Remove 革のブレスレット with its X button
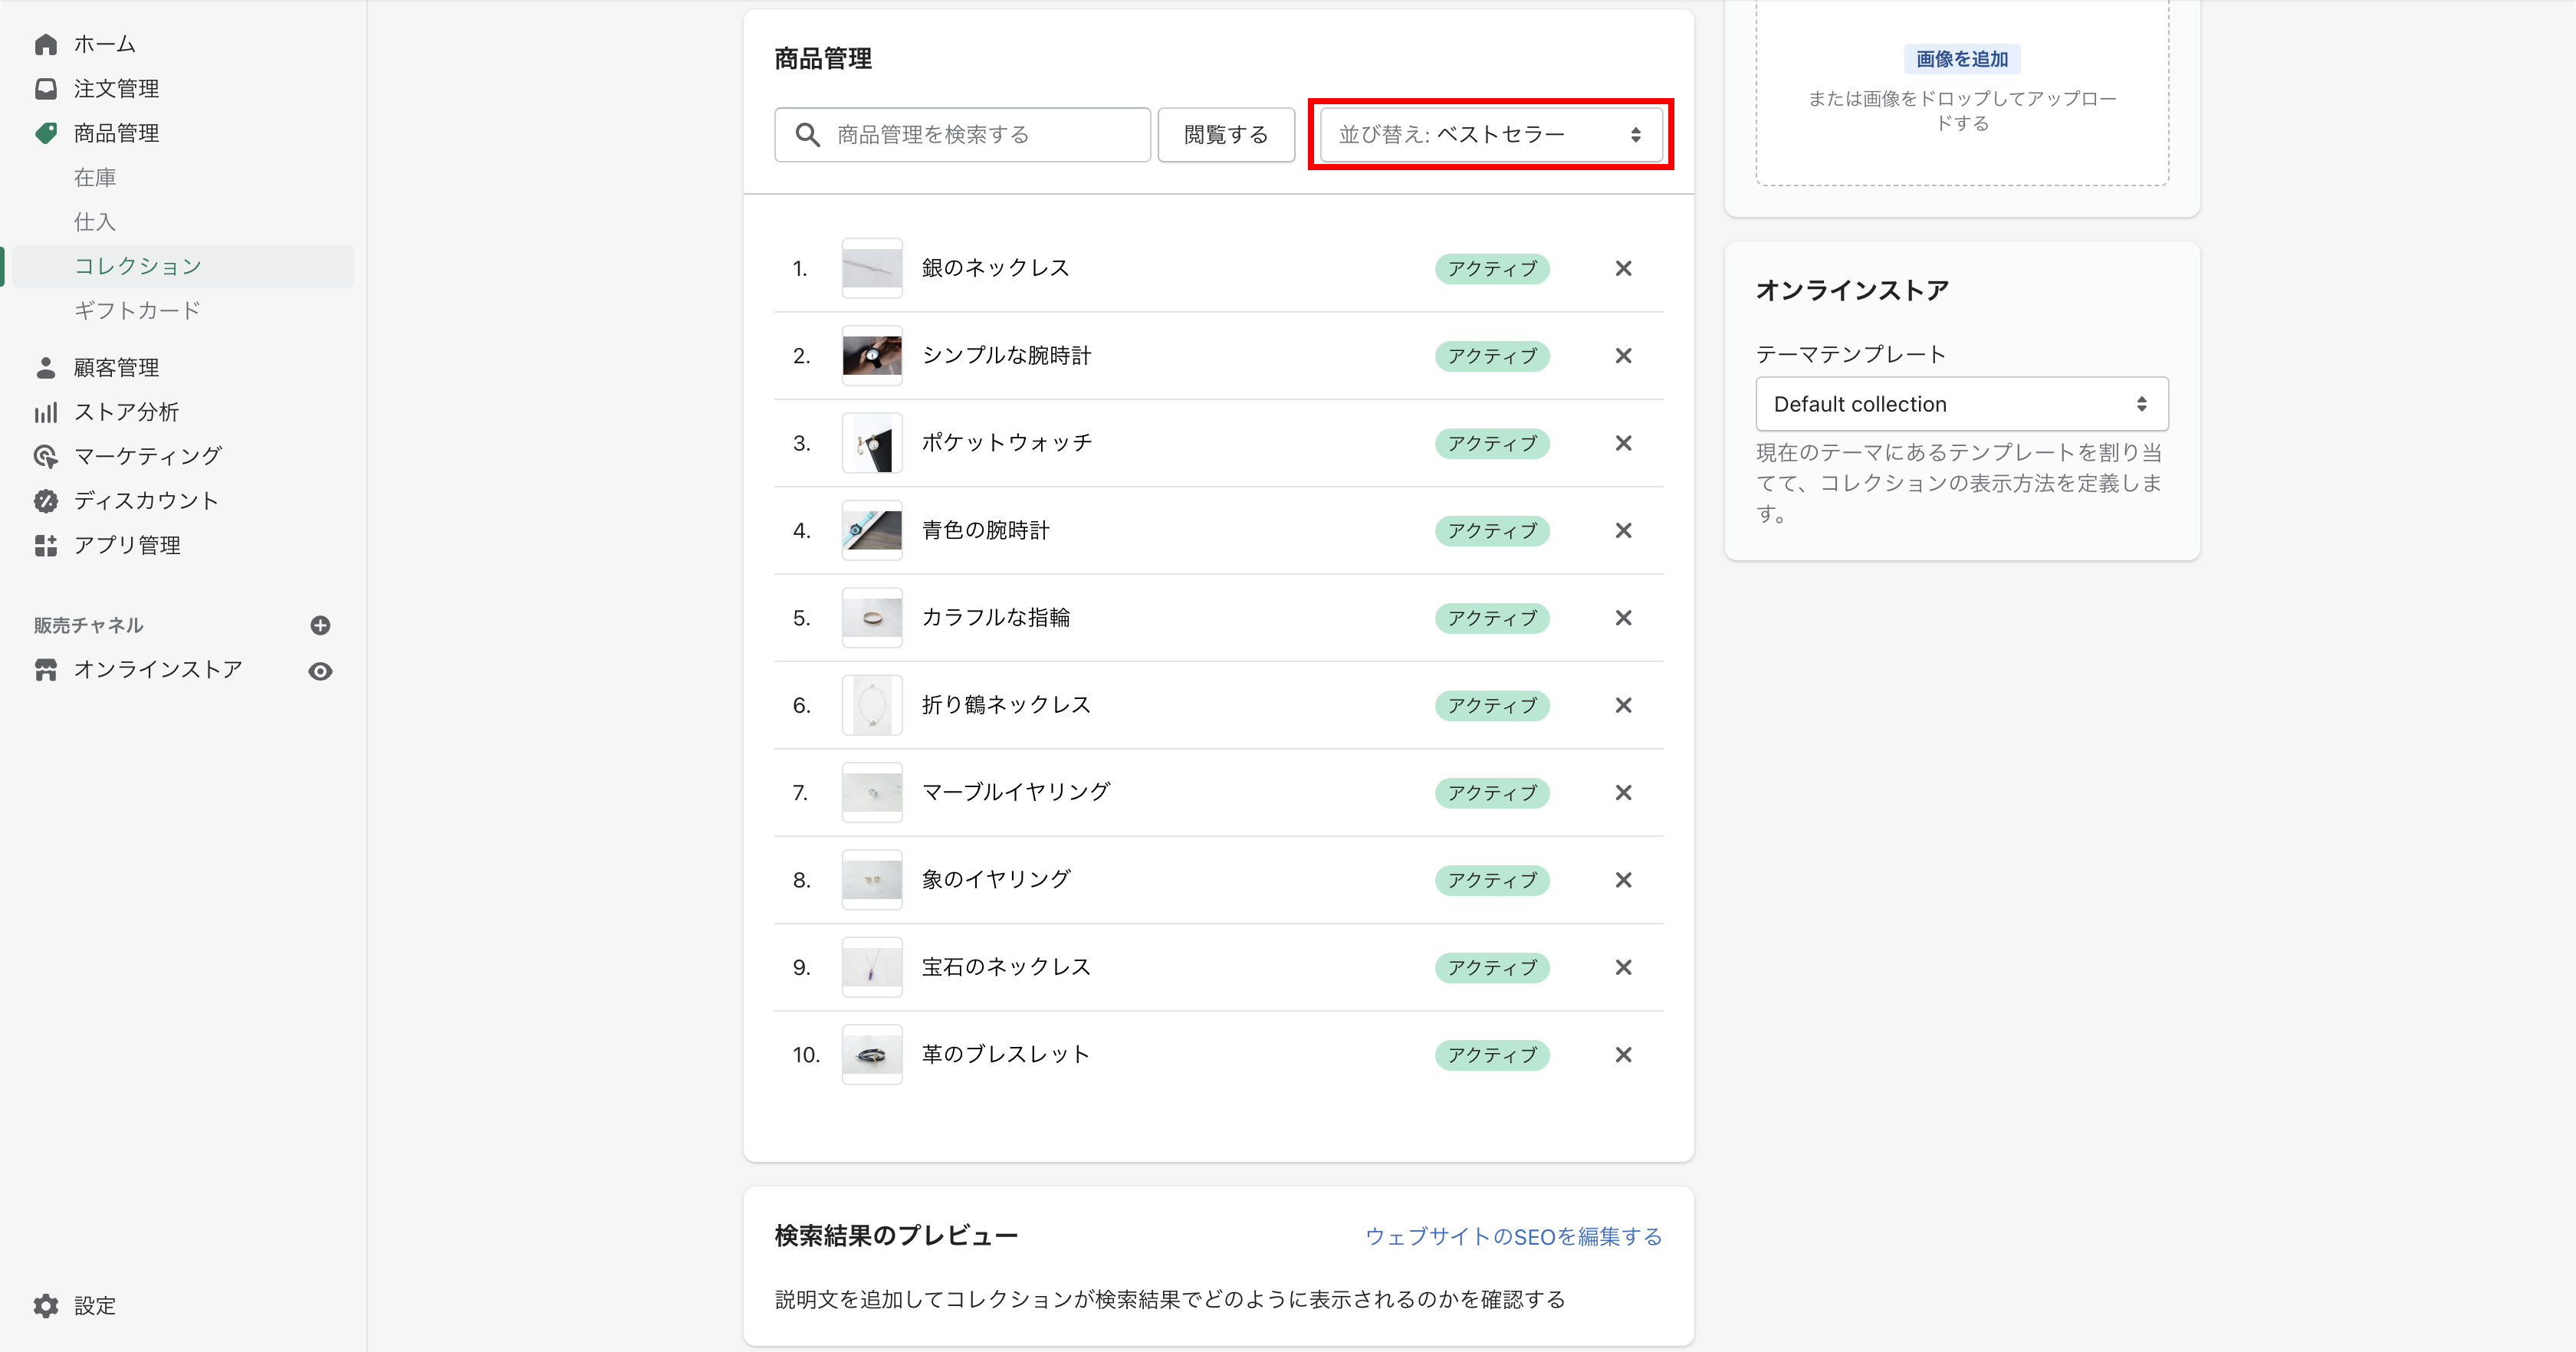This screenshot has width=2576, height=1352. 1623,1055
